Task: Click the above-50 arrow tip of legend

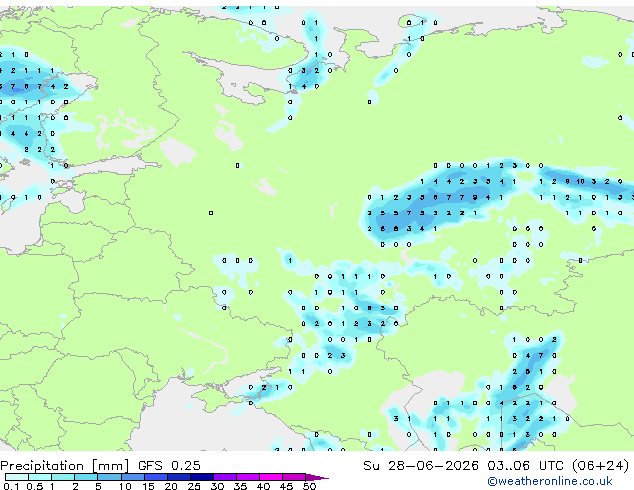Action: pyautogui.click(x=316, y=477)
